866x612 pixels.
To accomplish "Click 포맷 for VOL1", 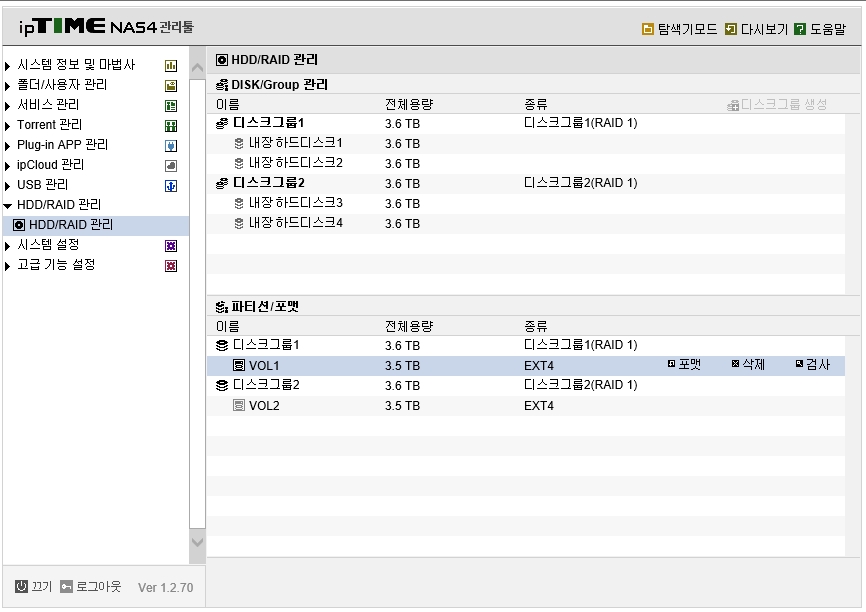I will (x=684, y=364).
